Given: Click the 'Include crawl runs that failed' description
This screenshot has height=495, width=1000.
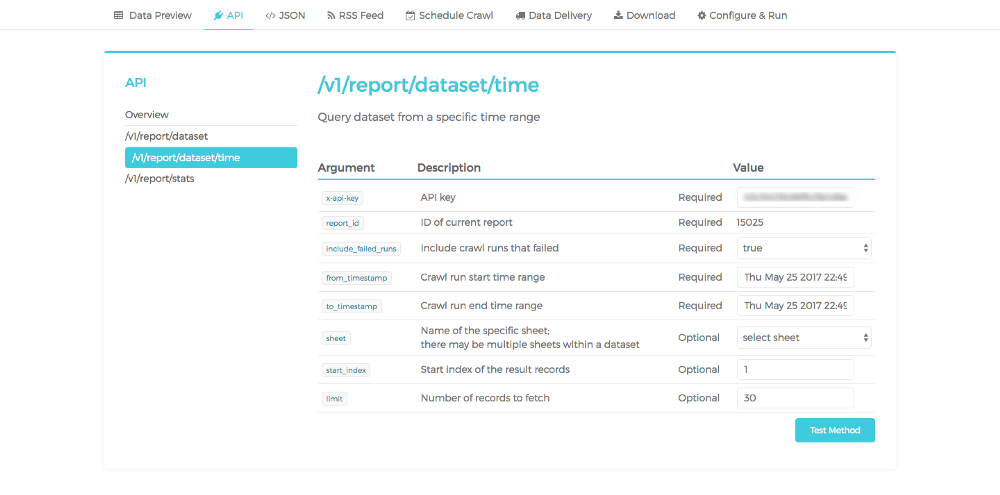Looking at the screenshot, I should (x=490, y=248).
